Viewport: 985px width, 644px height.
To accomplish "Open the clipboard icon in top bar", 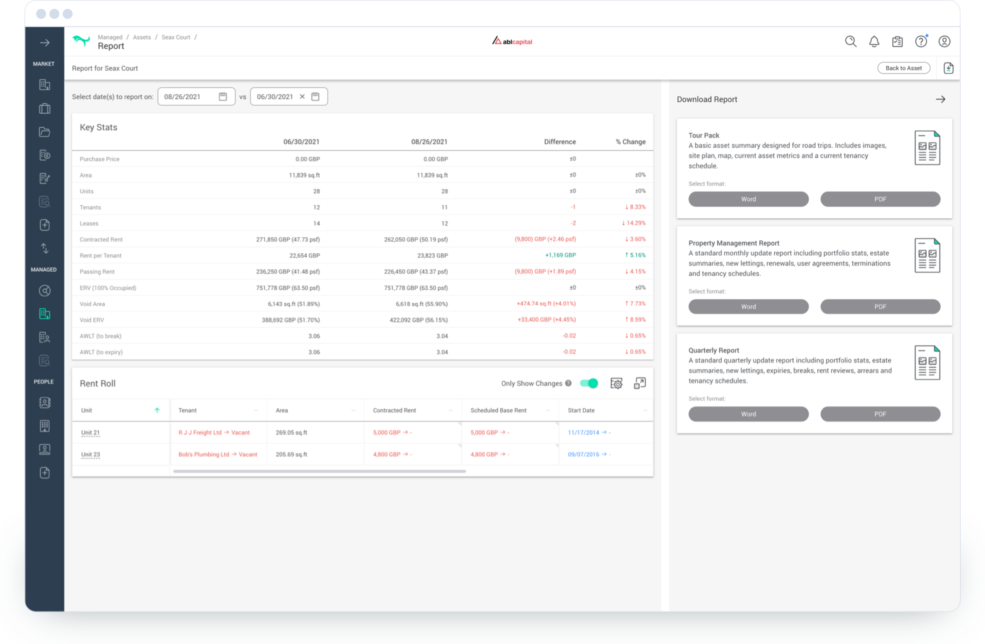I will tap(897, 41).
